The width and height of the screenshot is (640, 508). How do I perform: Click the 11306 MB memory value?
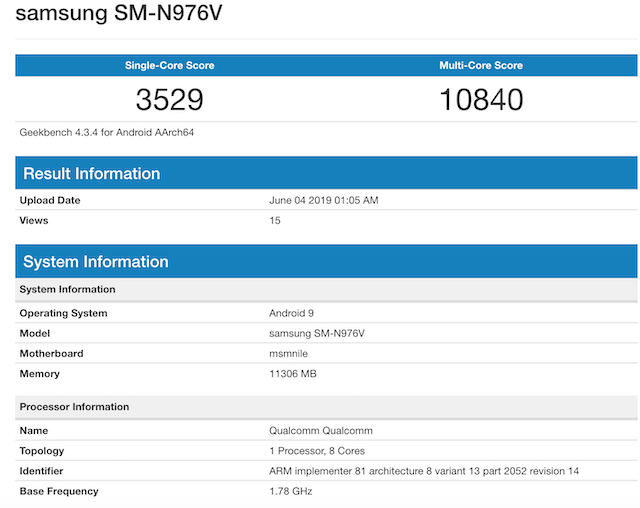click(x=295, y=373)
